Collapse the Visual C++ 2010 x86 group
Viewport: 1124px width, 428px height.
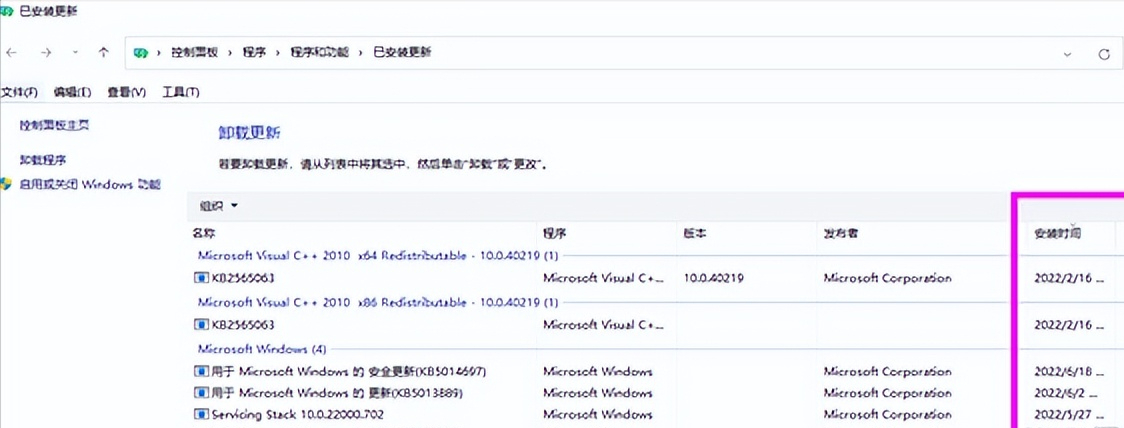pos(378,303)
